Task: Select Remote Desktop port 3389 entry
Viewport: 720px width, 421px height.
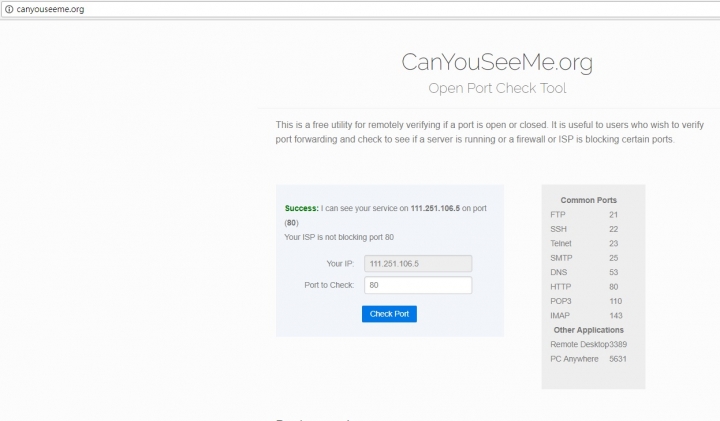Action: tap(589, 344)
